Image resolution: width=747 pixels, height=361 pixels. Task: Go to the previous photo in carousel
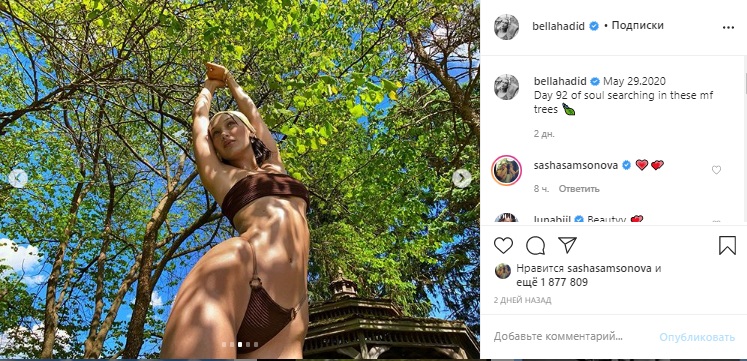pos(18,178)
